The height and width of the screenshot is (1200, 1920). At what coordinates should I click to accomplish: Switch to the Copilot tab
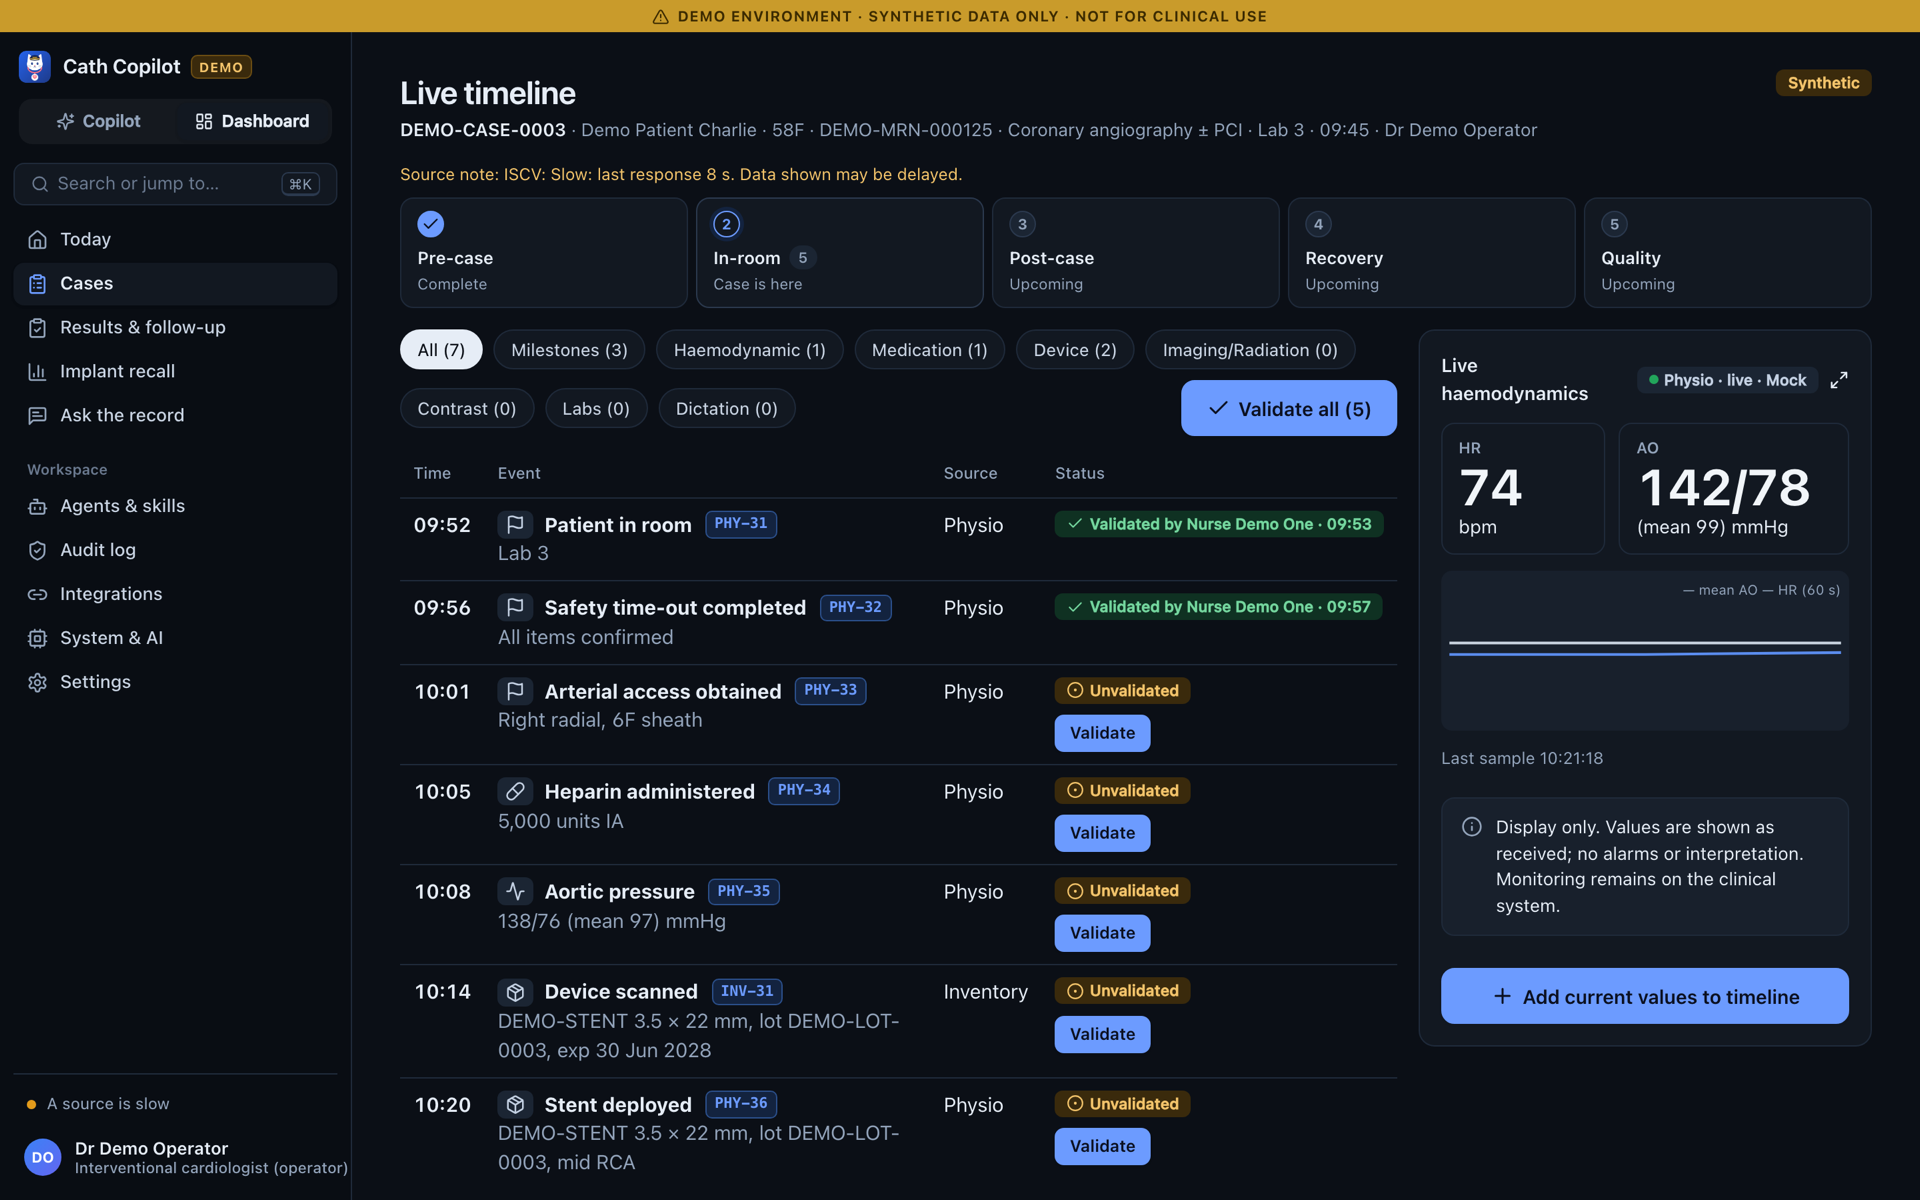pos(98,121)
